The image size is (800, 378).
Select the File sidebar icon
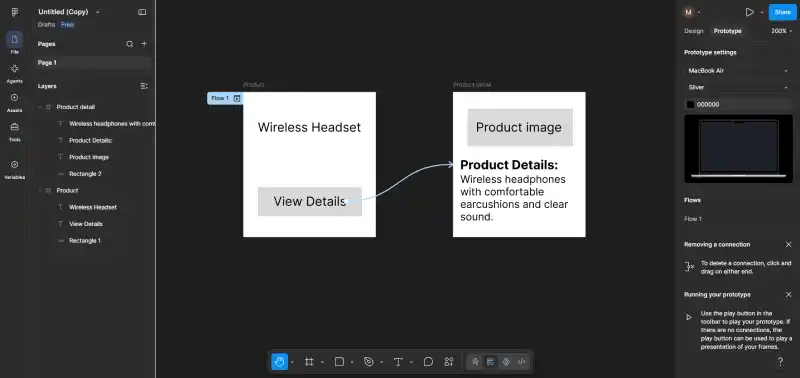click(x=14, y=40)
